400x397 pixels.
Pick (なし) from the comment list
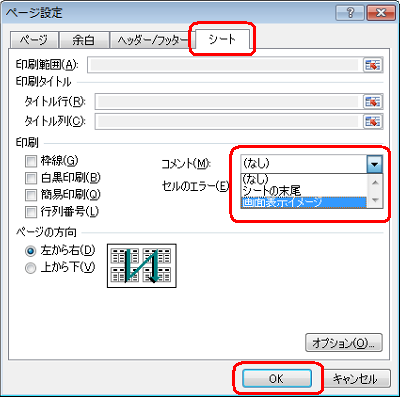[303, 179]
